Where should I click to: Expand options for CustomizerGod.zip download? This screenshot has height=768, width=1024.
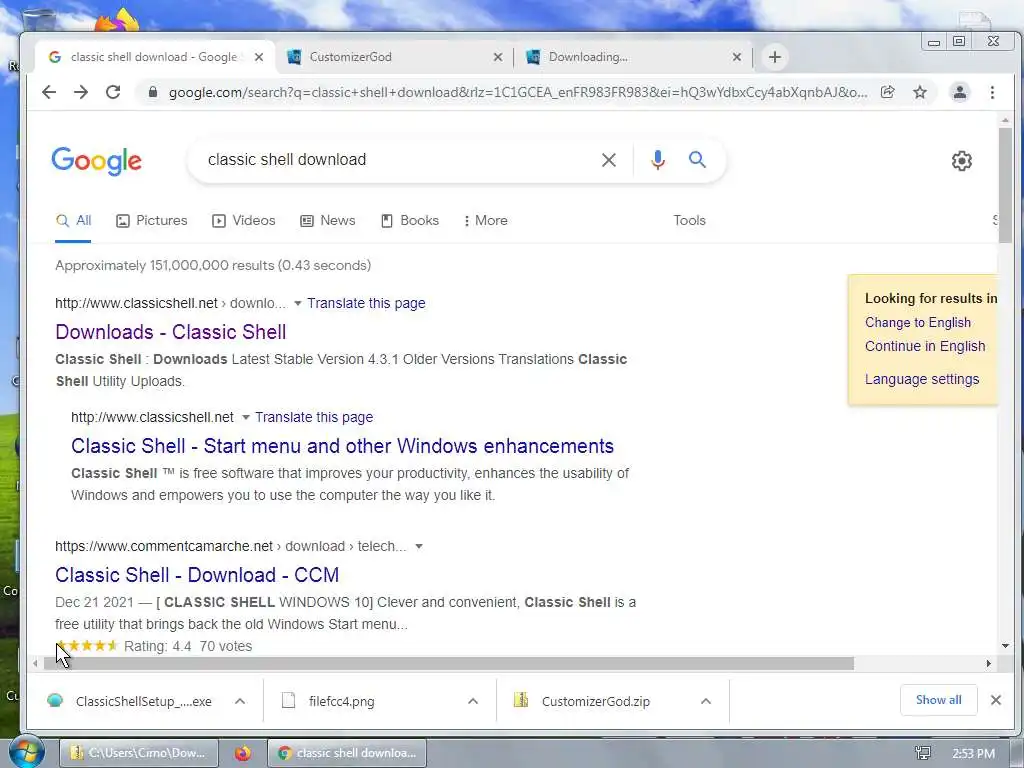(705, 701)
